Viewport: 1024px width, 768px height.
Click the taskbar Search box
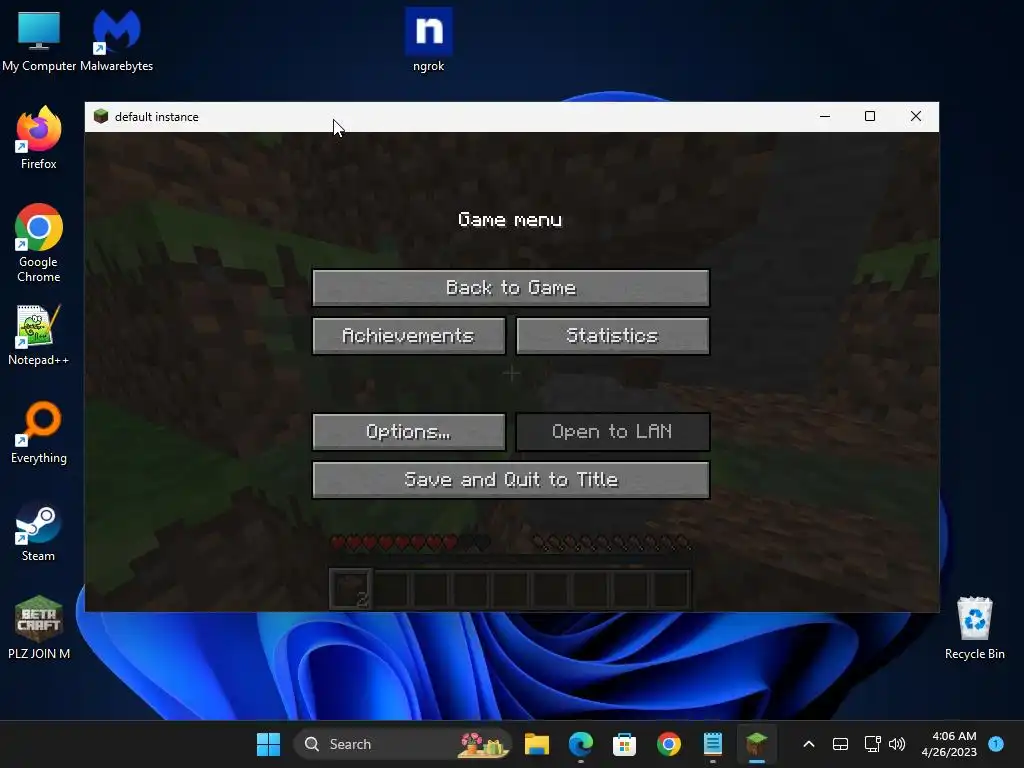(x=402, y=744)
